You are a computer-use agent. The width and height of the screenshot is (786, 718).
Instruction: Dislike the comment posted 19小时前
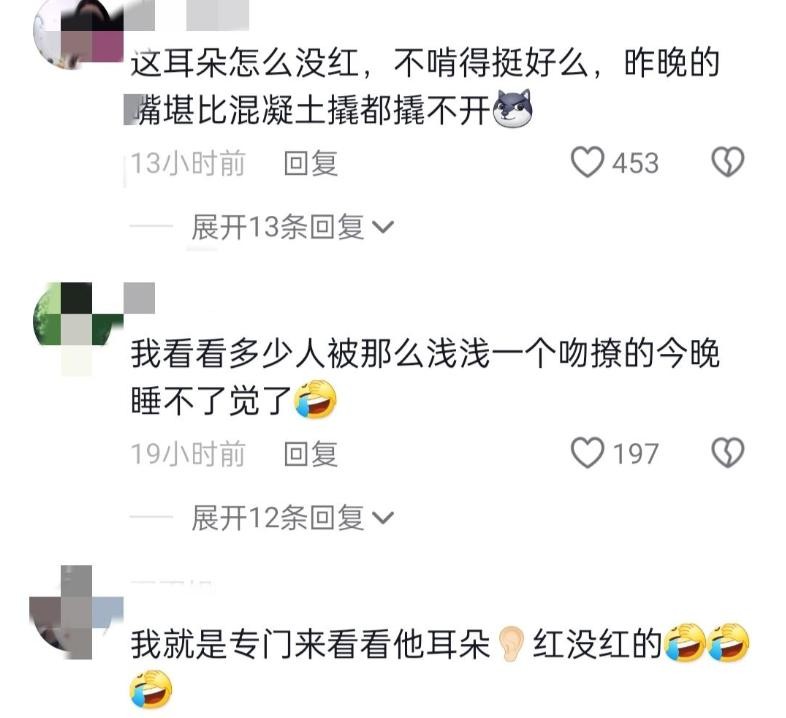728,453
